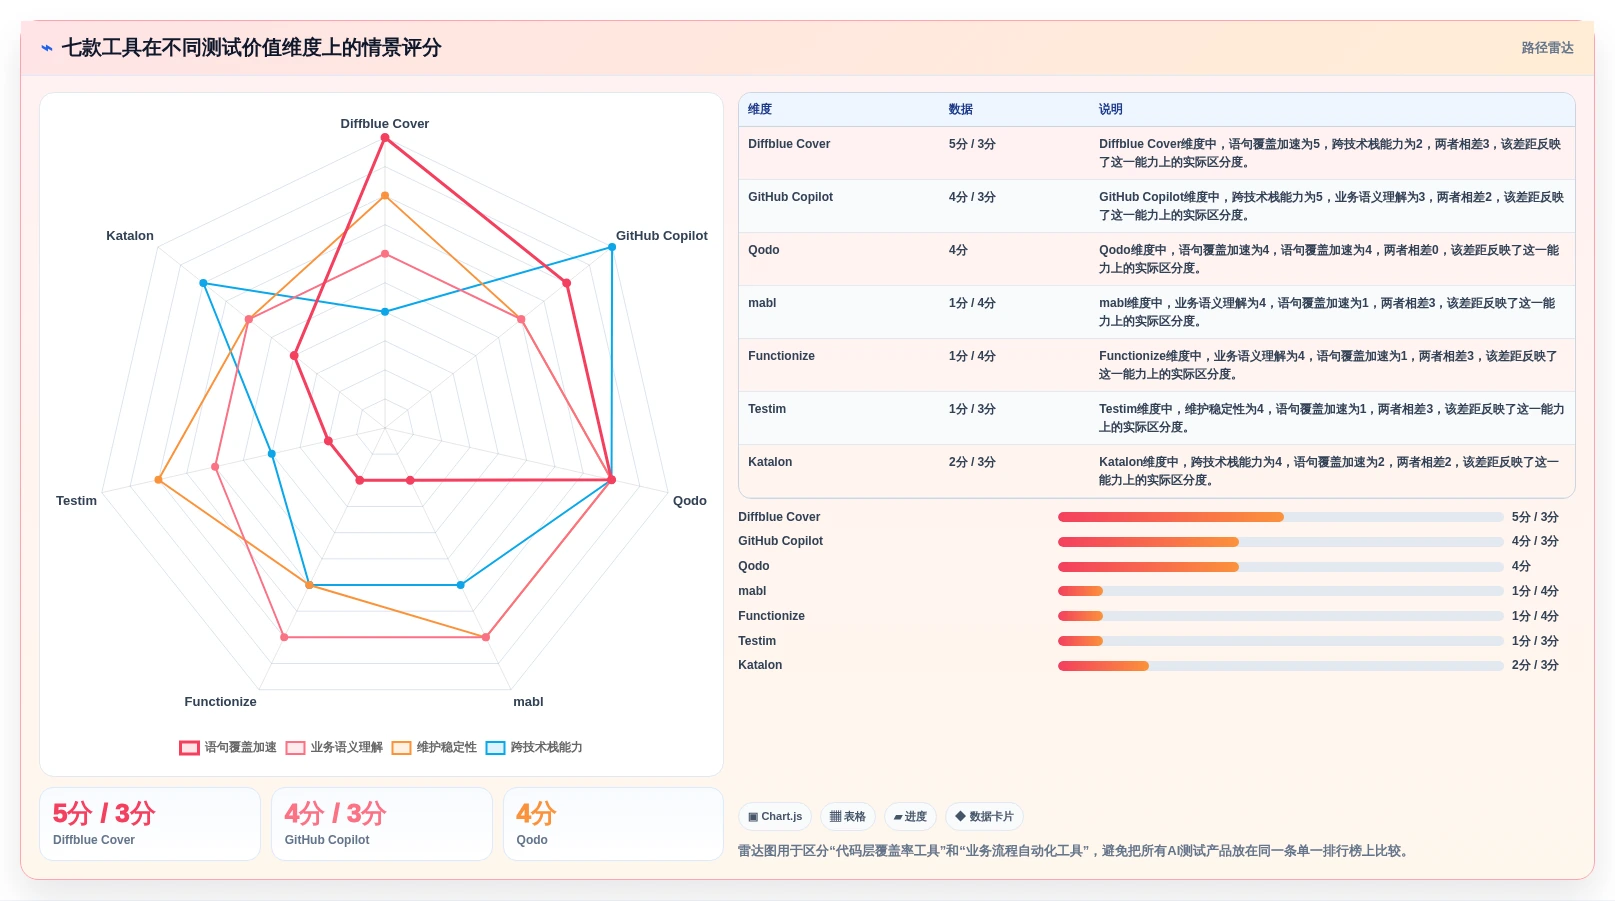Viewport: 1615px width, 901px height.
Task: Click the blue data point on Katalon axis
Action: 203,284
